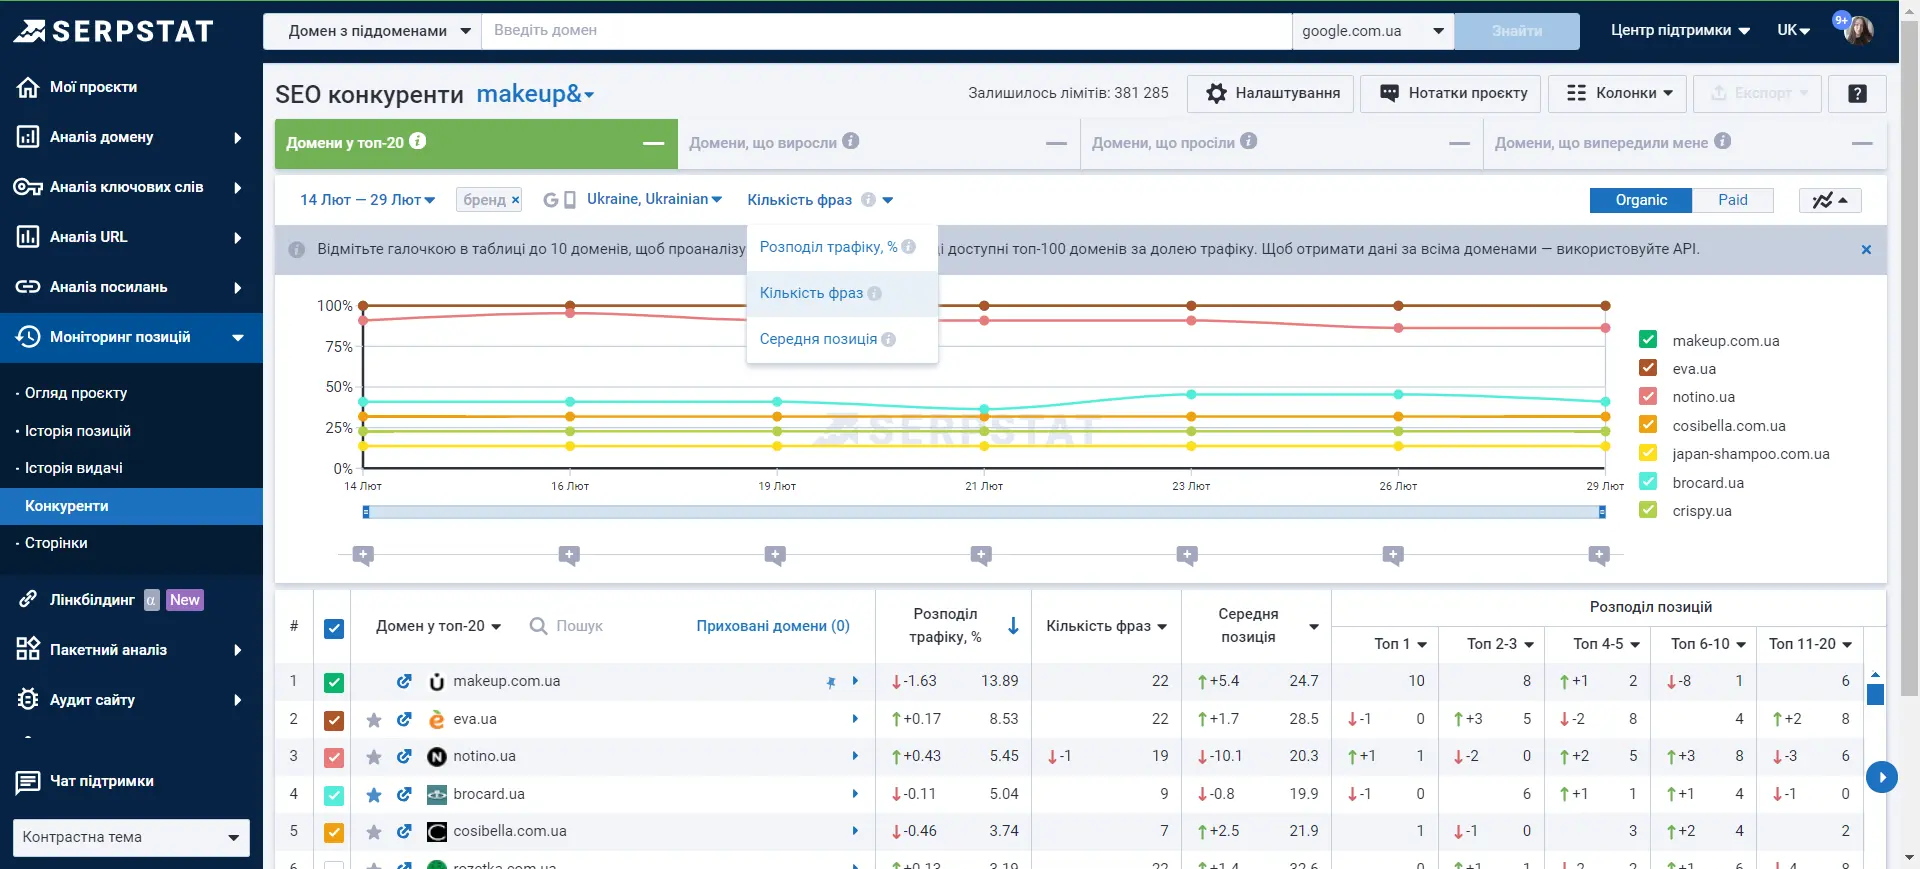This screenshot has height=869, width=1920.
Task: Click the chart date range slider bar
Action: [x=984, y=512]
